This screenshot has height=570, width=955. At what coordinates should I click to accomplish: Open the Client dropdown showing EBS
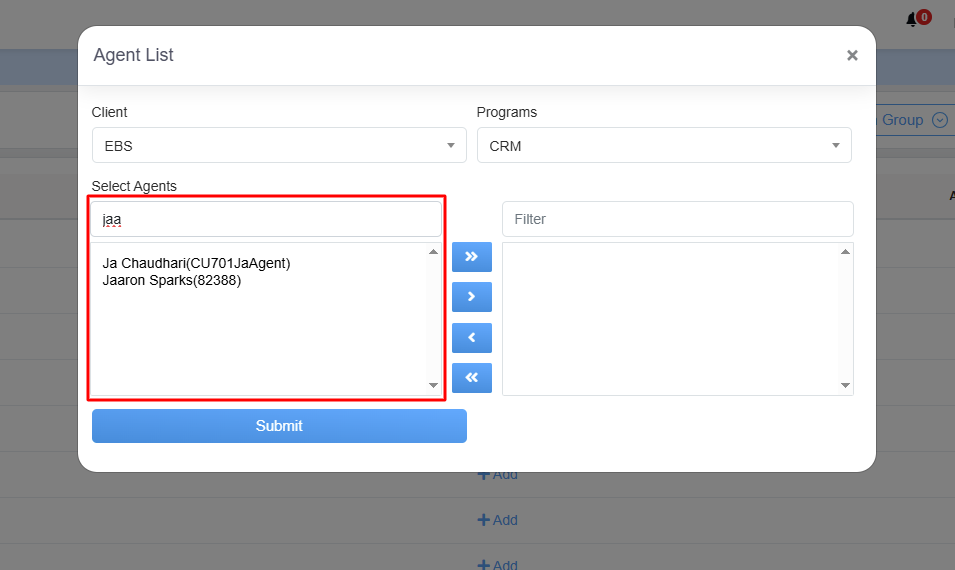coord(278,146)
